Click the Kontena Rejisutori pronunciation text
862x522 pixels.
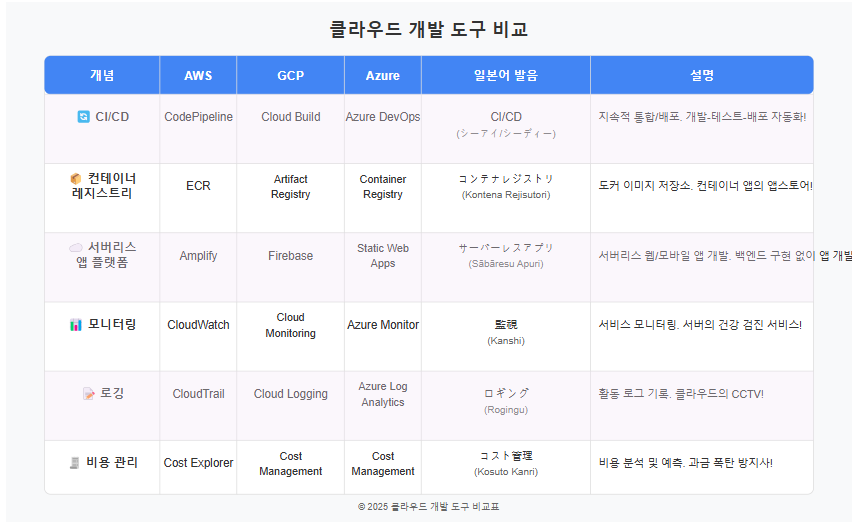click(x=506, y=195)
